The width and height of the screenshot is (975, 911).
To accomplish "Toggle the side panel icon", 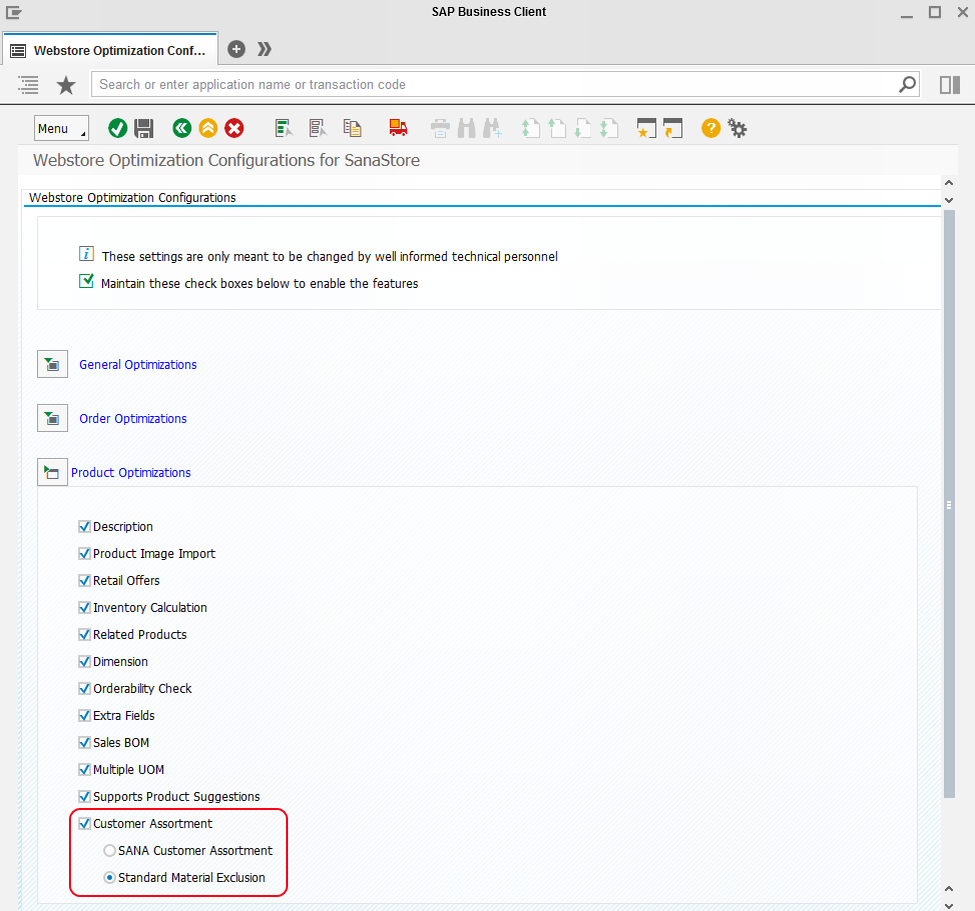I will (950, 85).
